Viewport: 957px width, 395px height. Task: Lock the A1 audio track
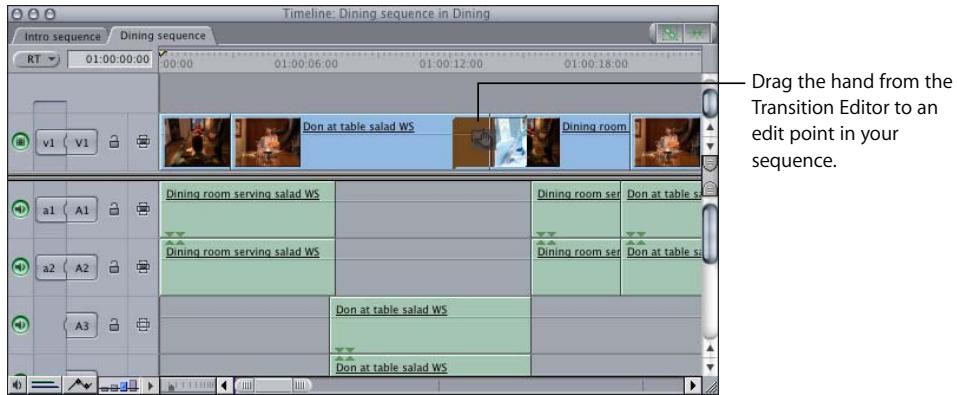(114, 209)
